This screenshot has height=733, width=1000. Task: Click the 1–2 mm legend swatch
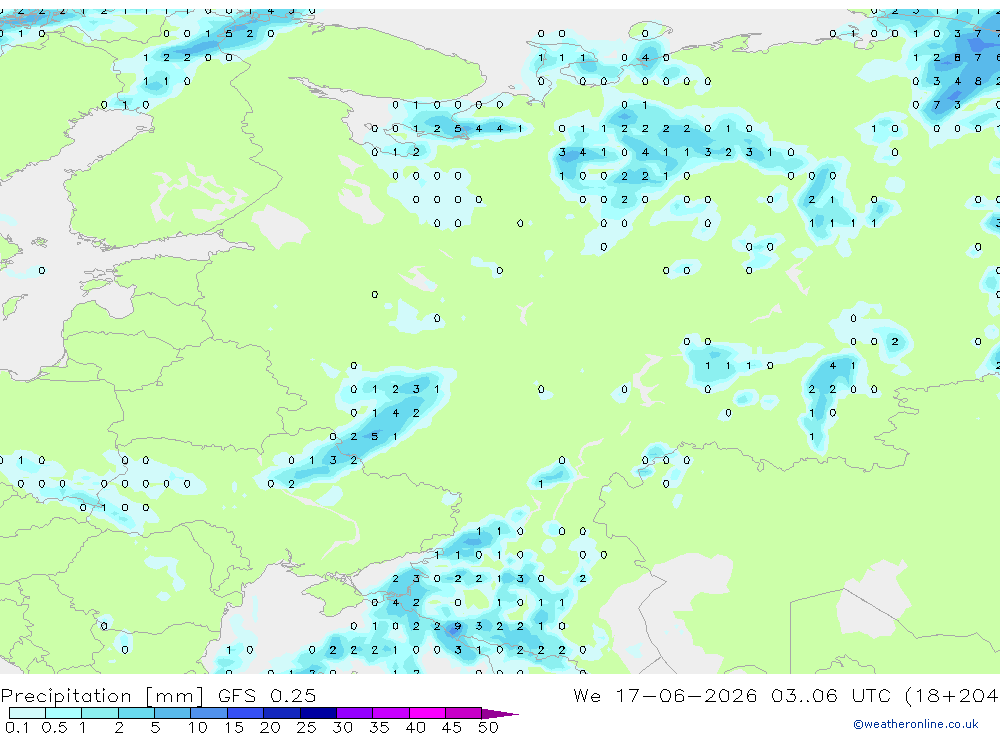tap(99, 713)
